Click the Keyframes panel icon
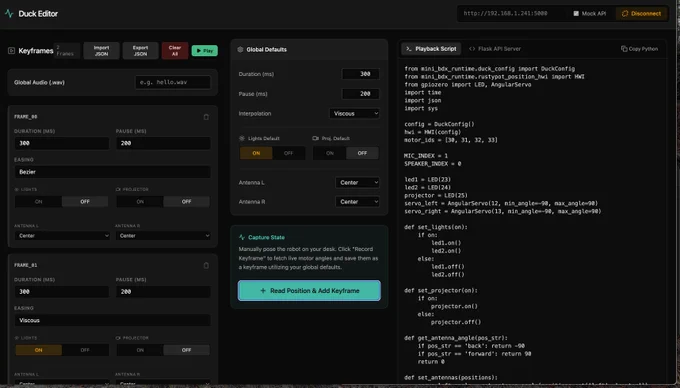Screen dimensions: 680x388 11,51
